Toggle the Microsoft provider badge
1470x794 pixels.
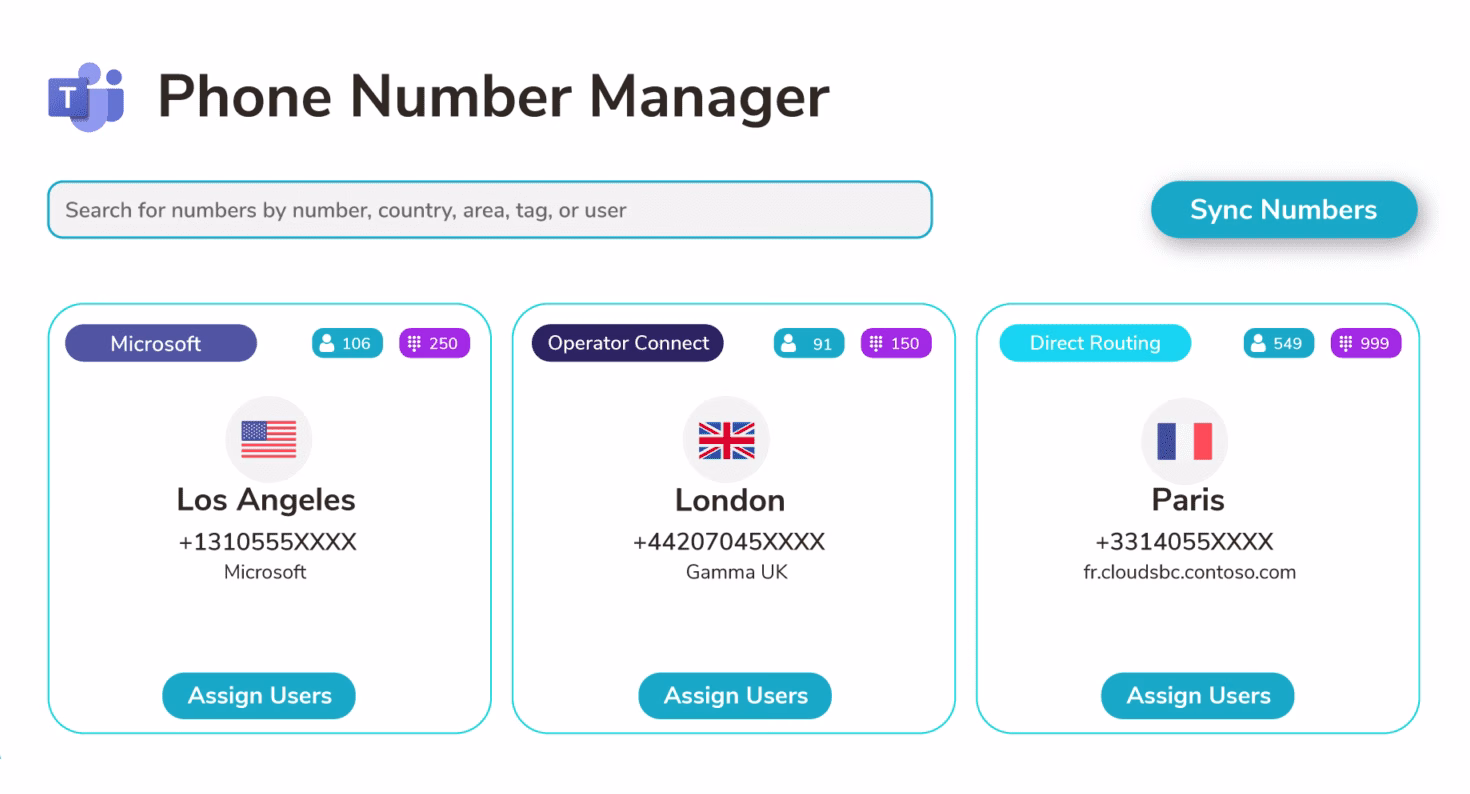(x=160, y=343)
